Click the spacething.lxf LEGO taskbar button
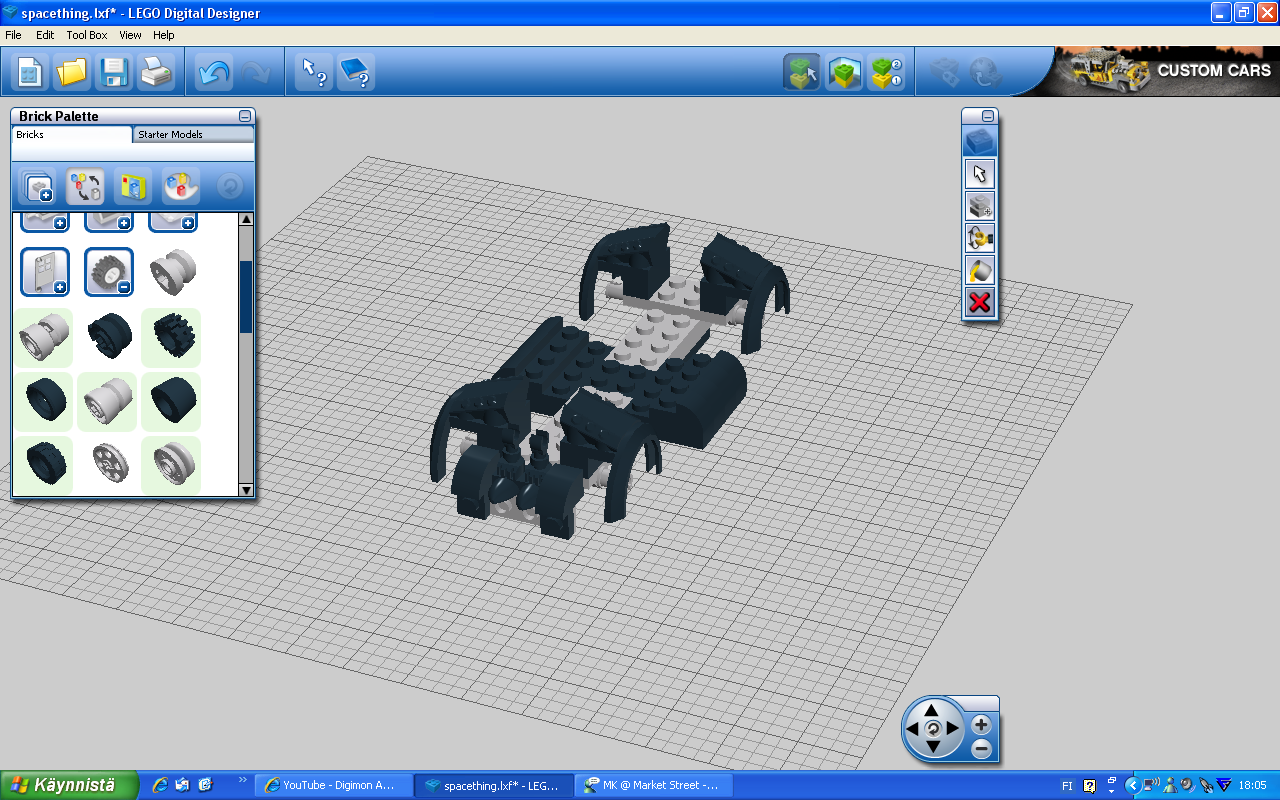 click(x=494, y=785)
